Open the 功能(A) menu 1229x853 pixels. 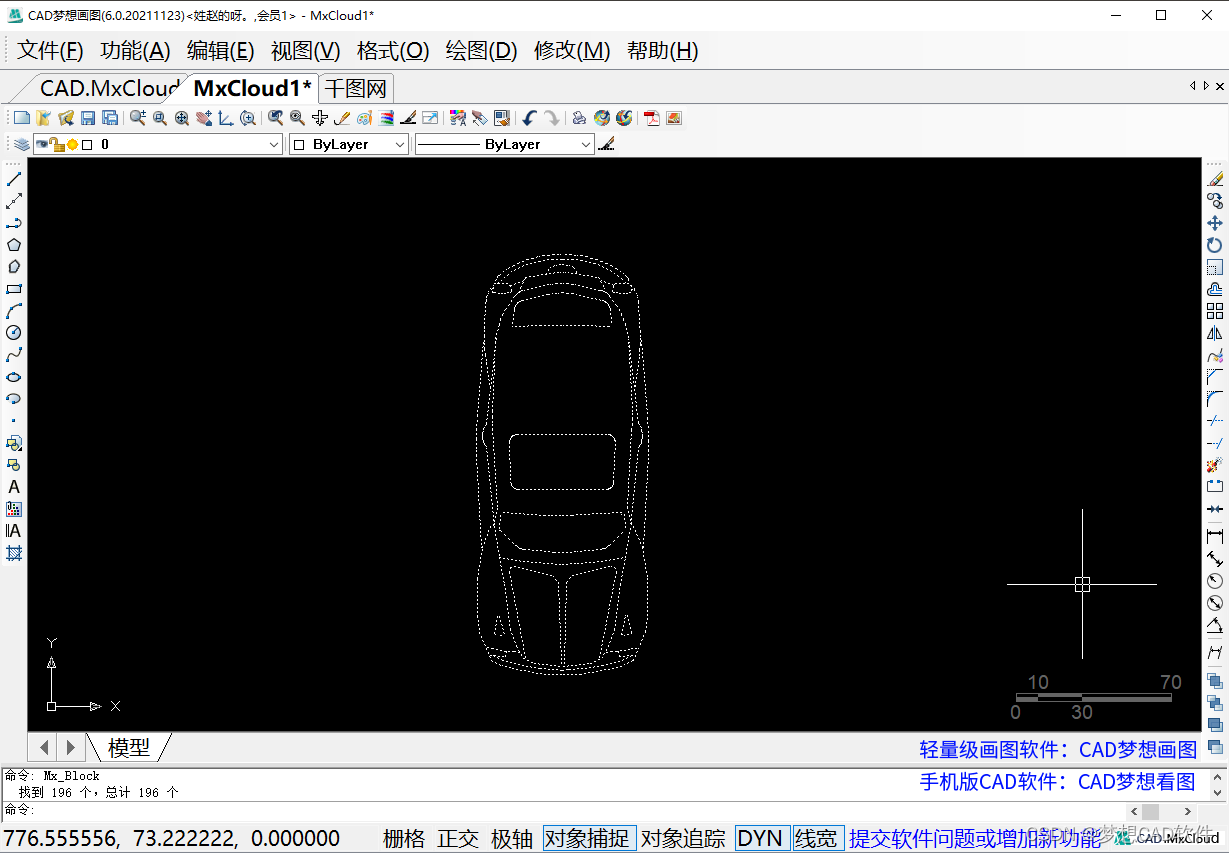(136, 51)
